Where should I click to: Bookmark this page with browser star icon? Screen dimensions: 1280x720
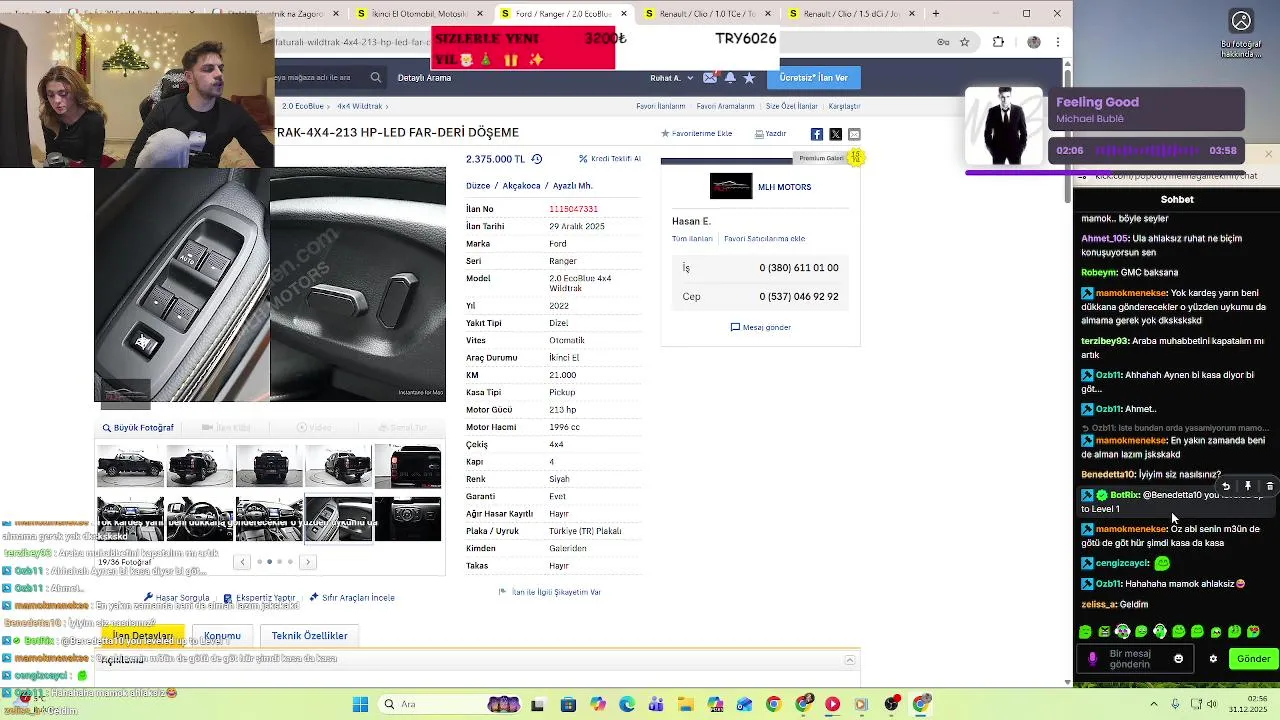click(964, 42)
